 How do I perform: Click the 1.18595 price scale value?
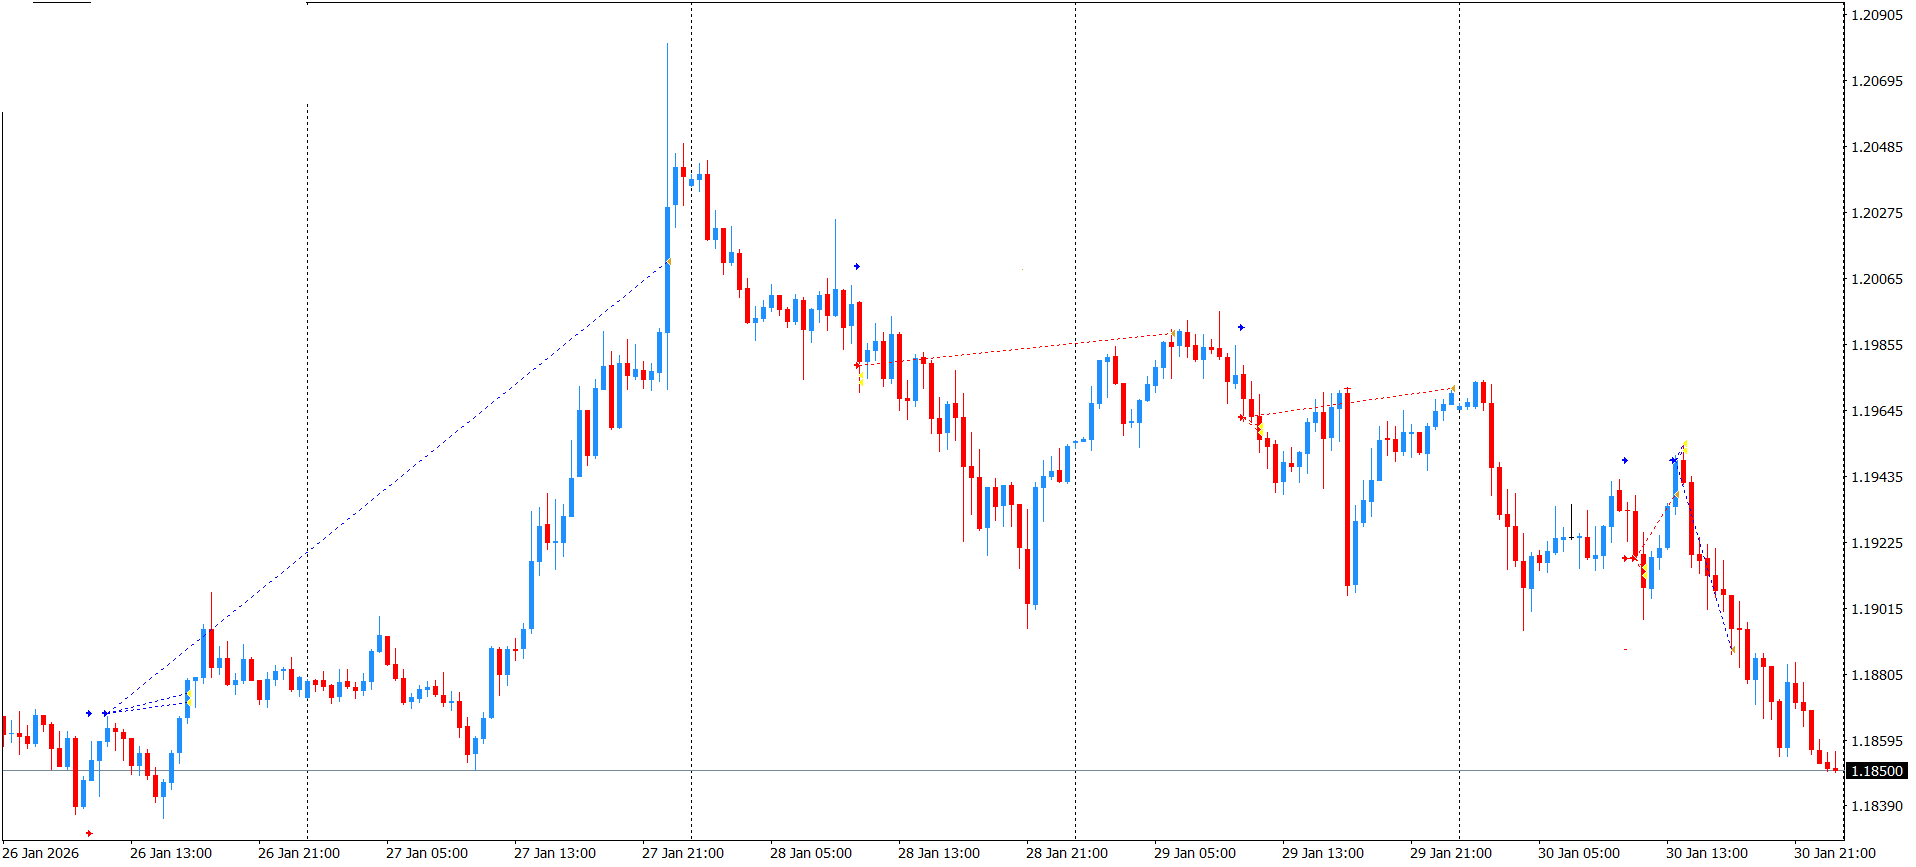1877,741
